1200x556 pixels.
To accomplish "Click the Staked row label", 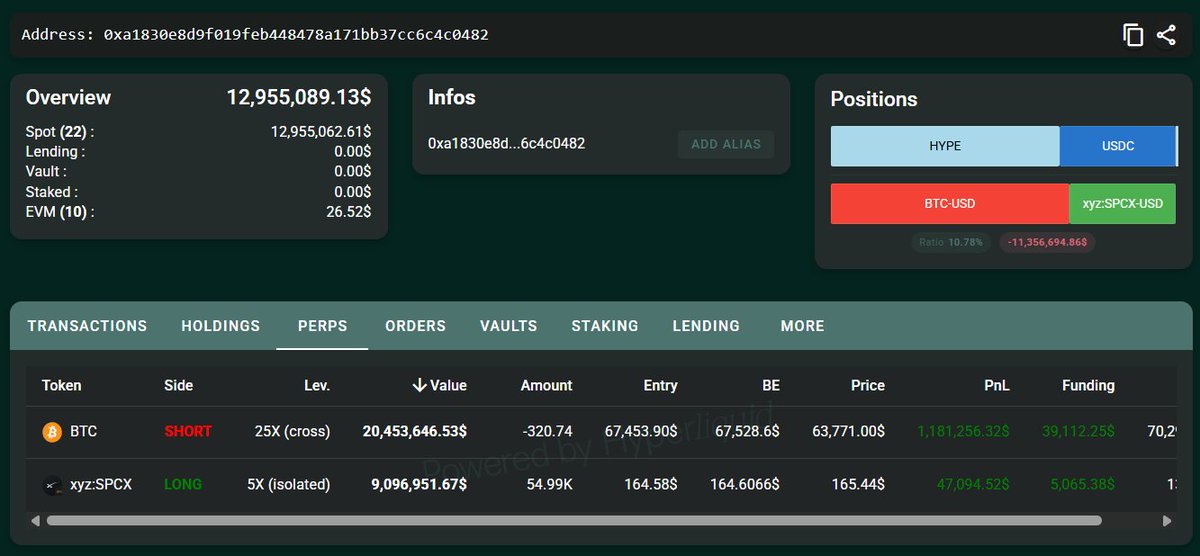I will tap(52, 192).
